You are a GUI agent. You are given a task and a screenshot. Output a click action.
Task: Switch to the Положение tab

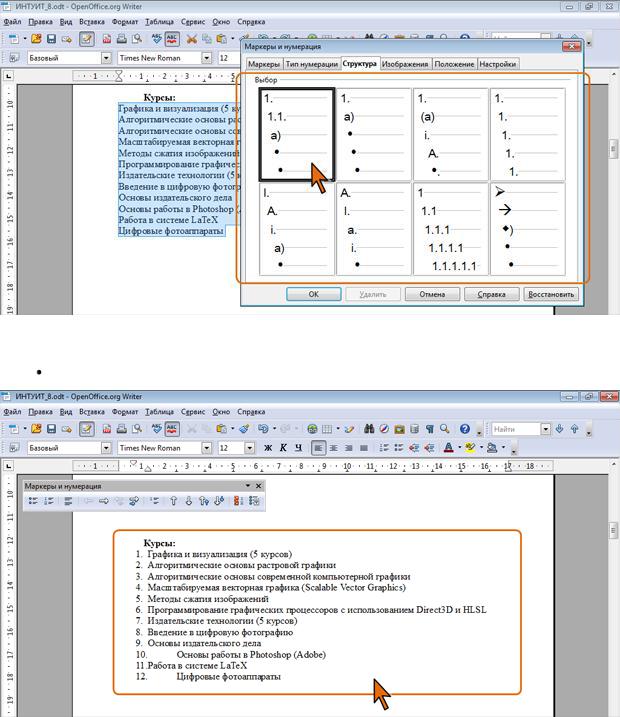click(x=454, y=64)
